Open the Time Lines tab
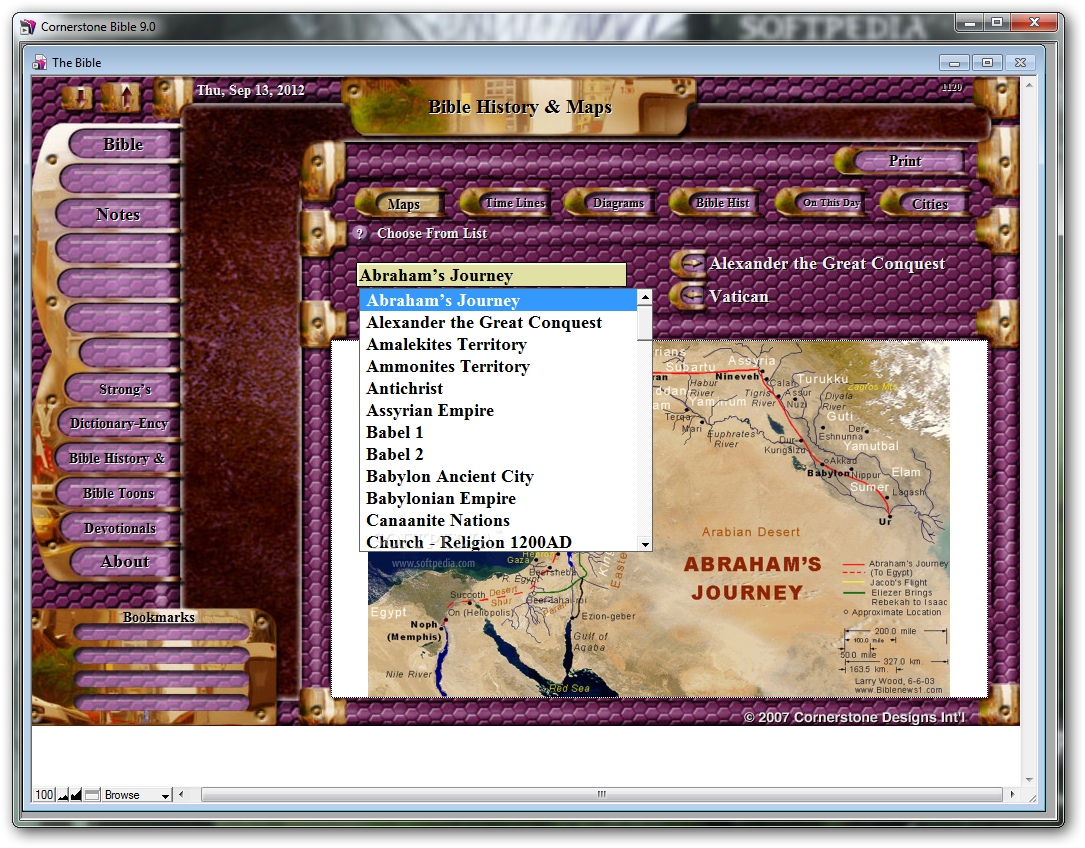Screen dimensions: 1085x848 (508, 203)
